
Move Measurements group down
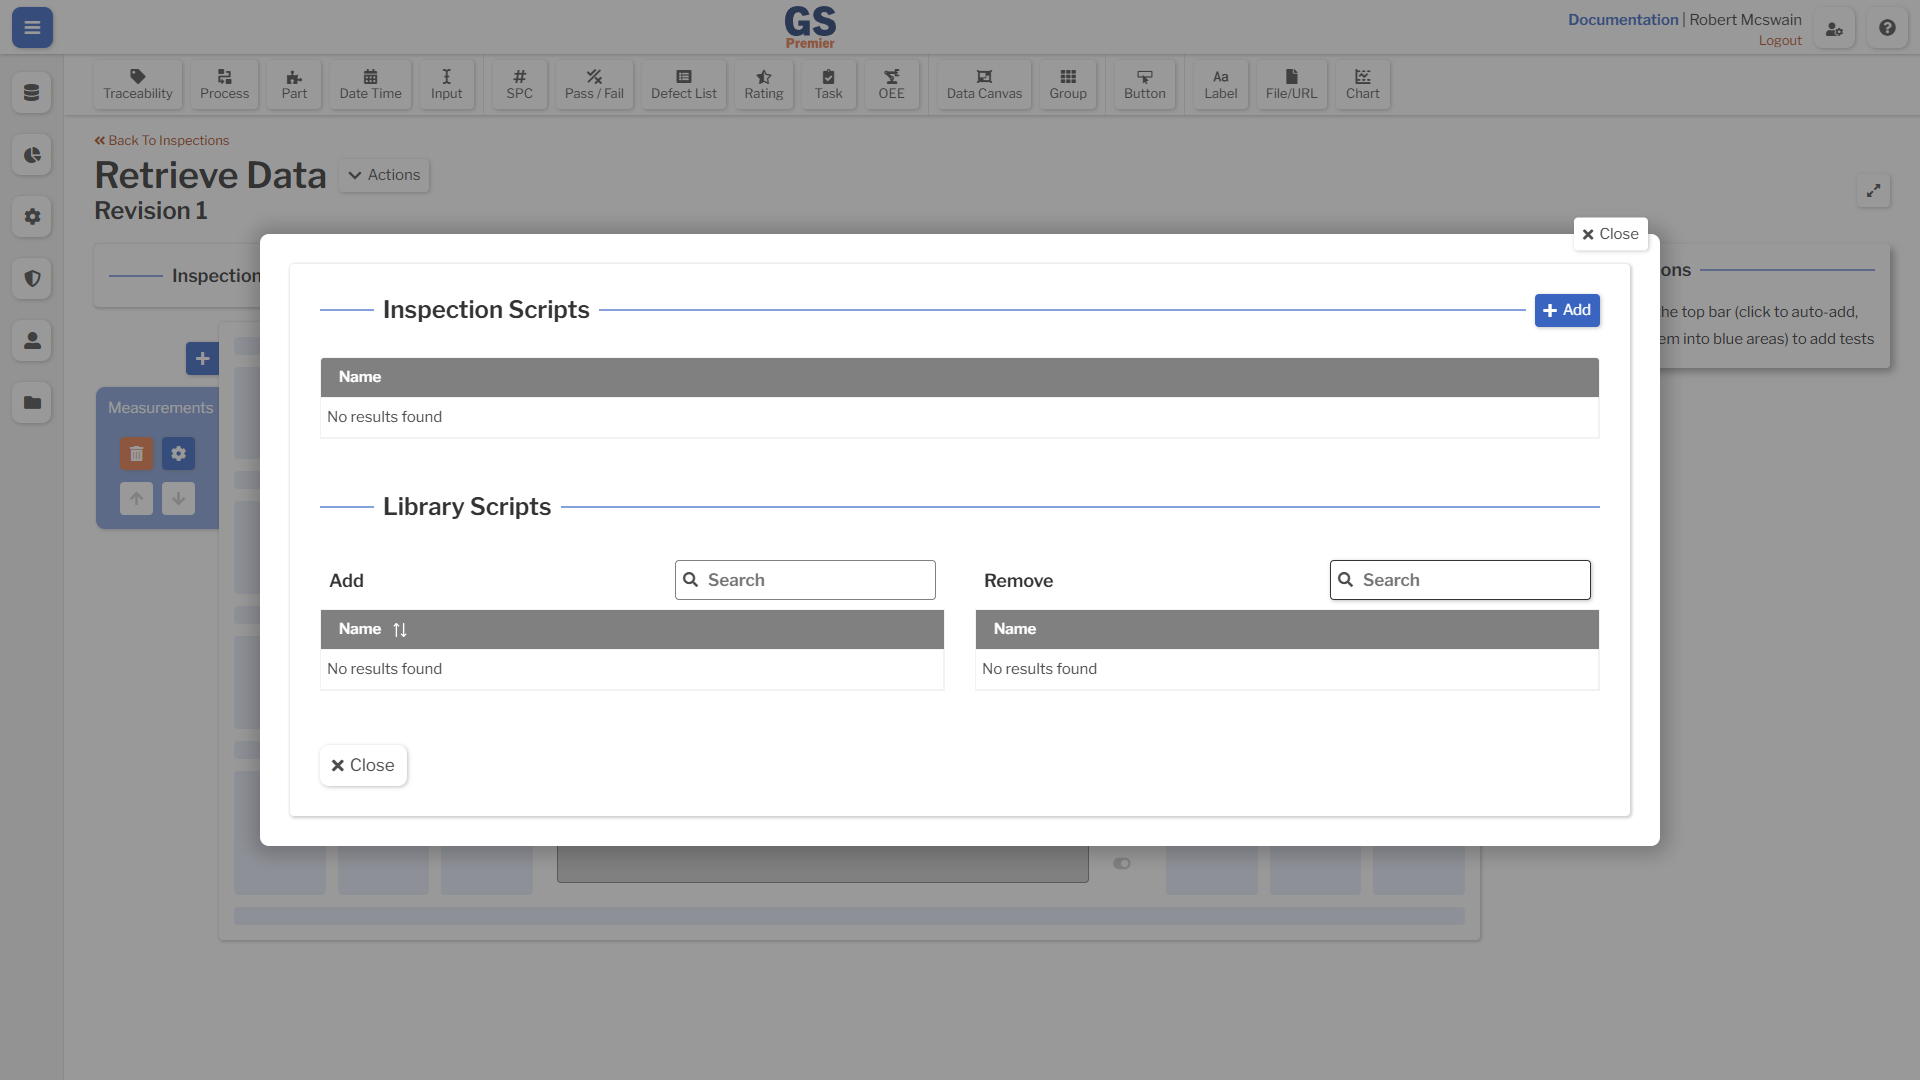coord(179,498)
